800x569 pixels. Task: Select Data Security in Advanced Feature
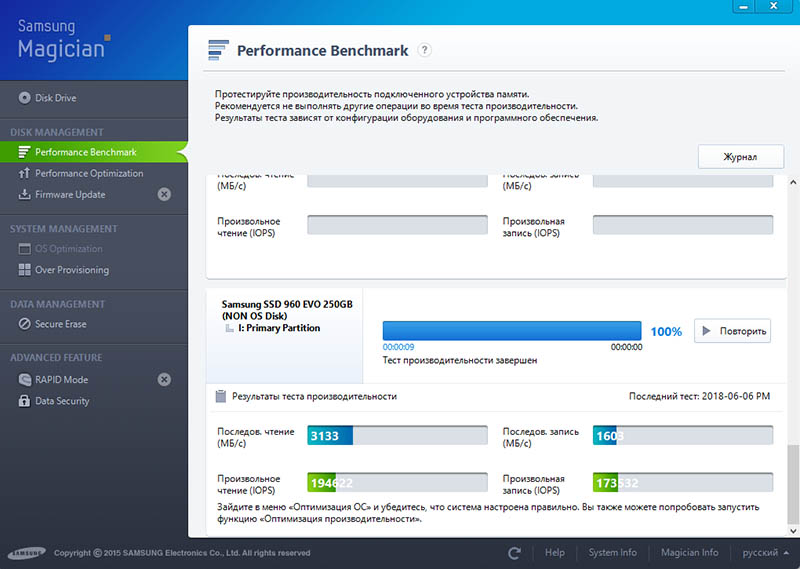62,401
